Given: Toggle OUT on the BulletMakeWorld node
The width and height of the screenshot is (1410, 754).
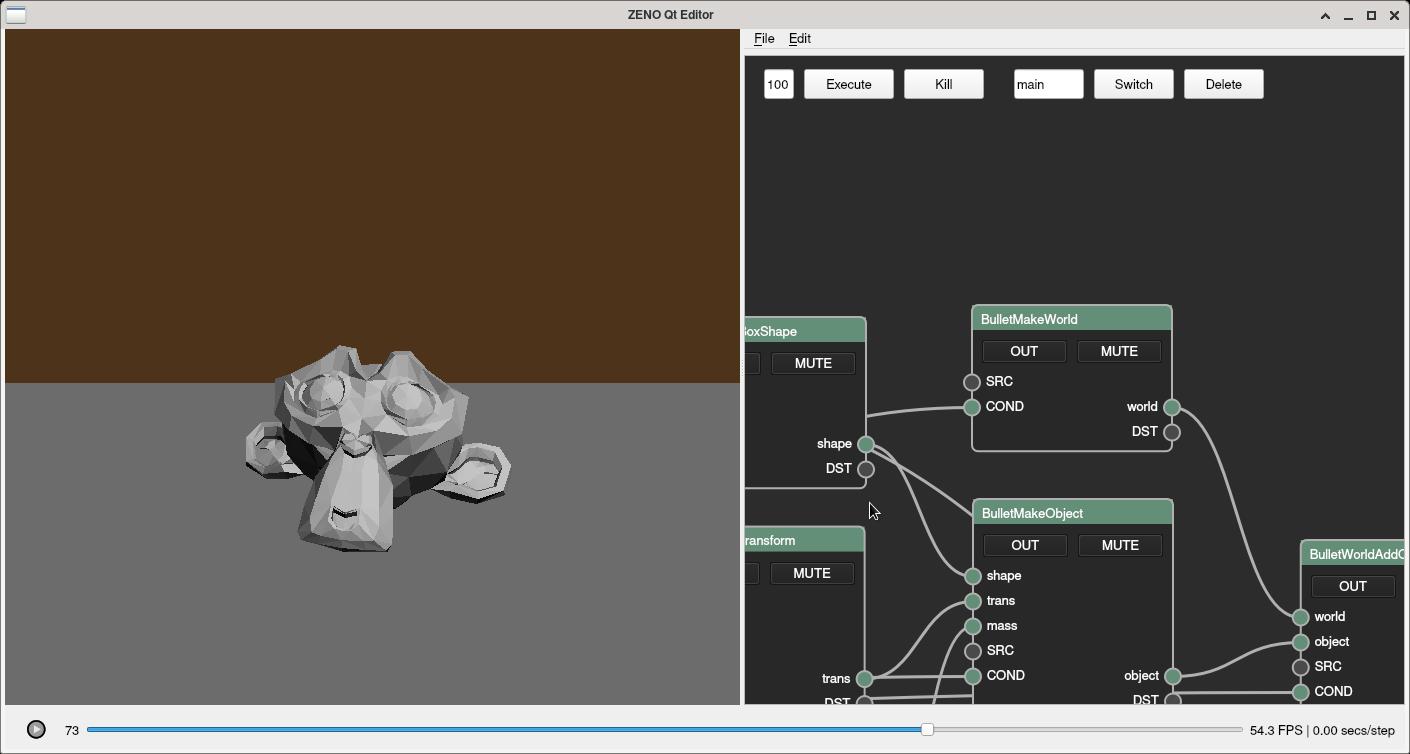Looking at the screenshot, I should click(1024, 351).
